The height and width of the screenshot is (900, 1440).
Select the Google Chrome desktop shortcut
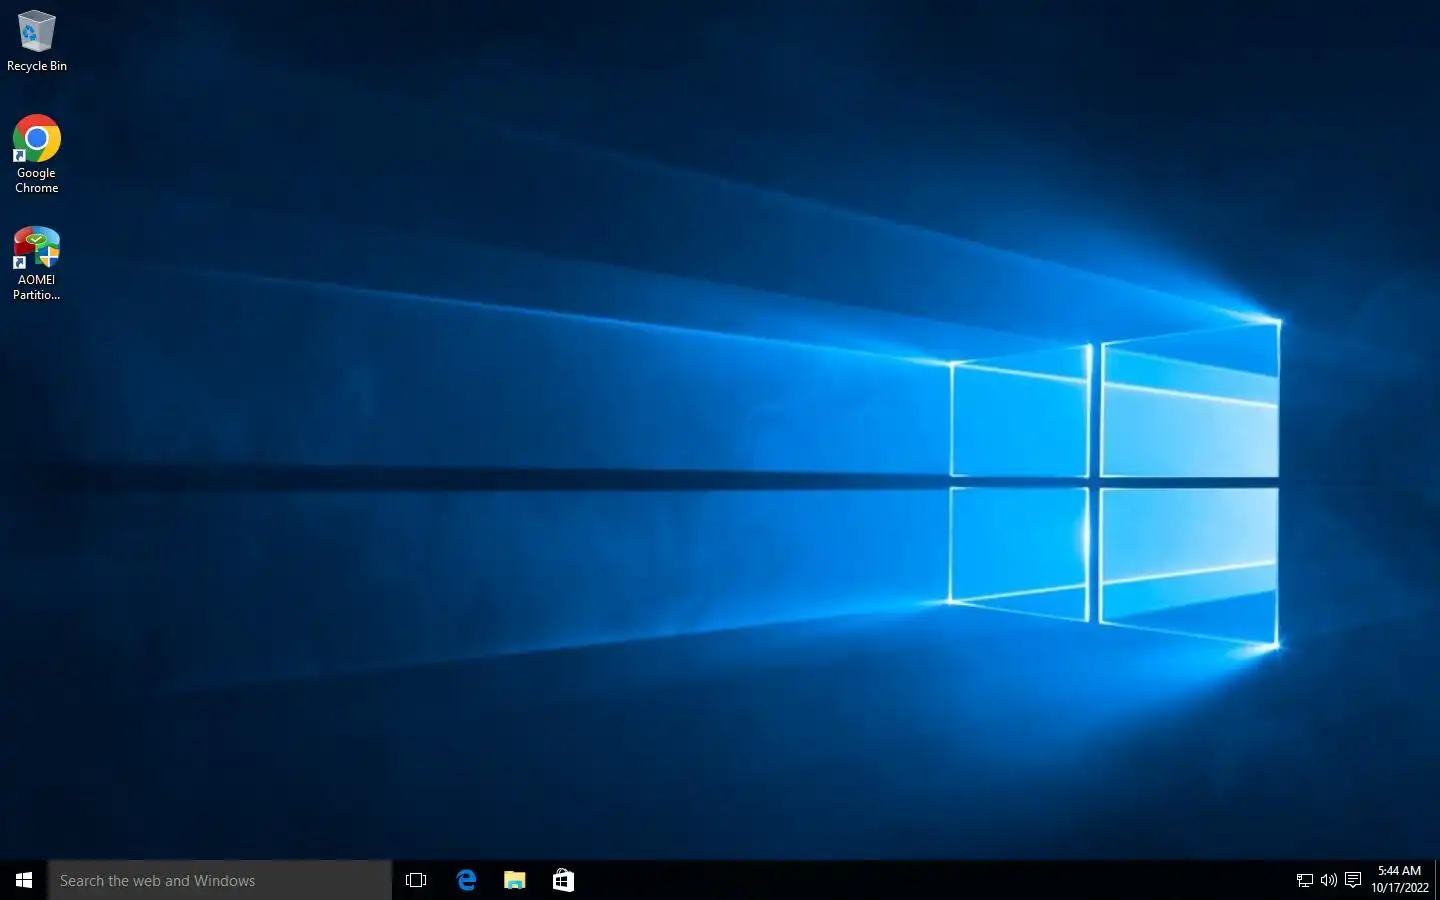point(37,154)
